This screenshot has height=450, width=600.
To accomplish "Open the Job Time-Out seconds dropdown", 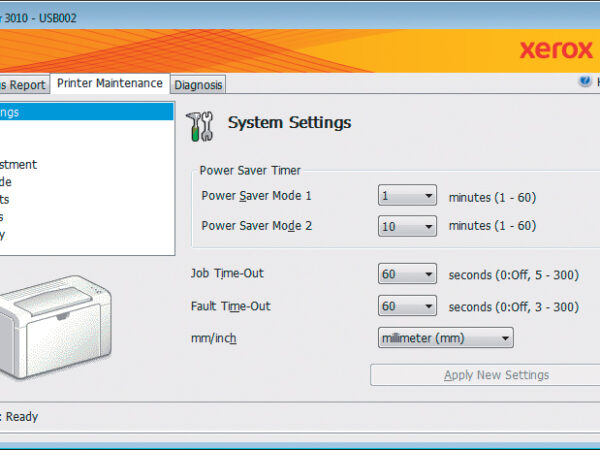I will 407,274.
